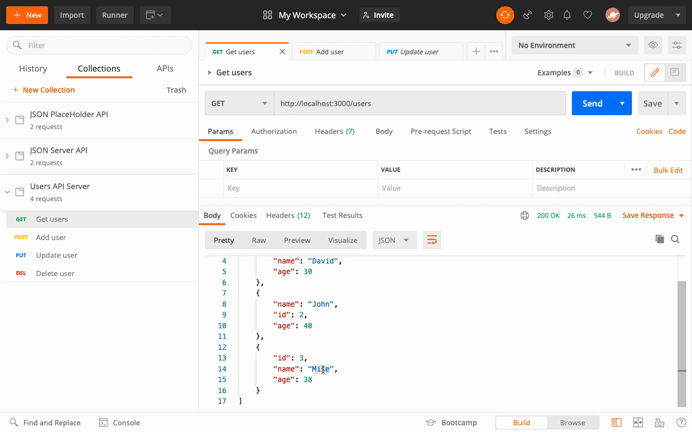Click the orange sync icon
692x432 pixels.
tap(505, 15)
